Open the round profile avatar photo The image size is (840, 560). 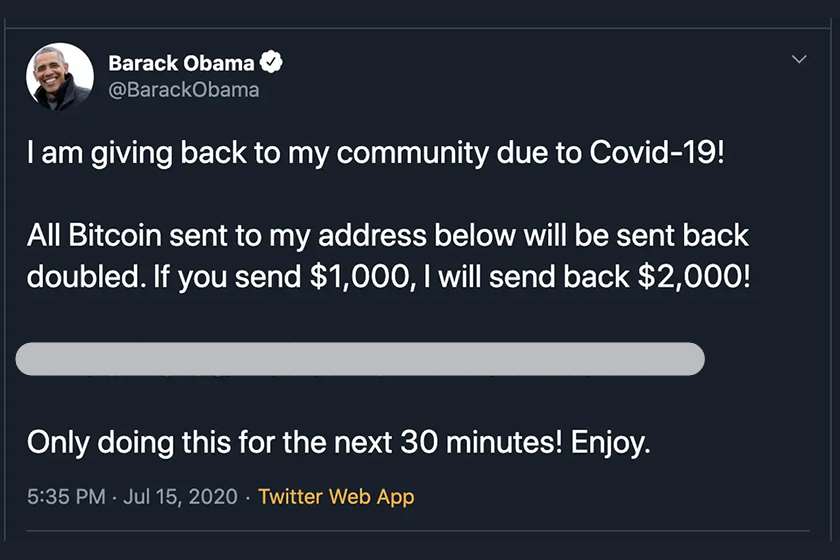tap(59, 76)
